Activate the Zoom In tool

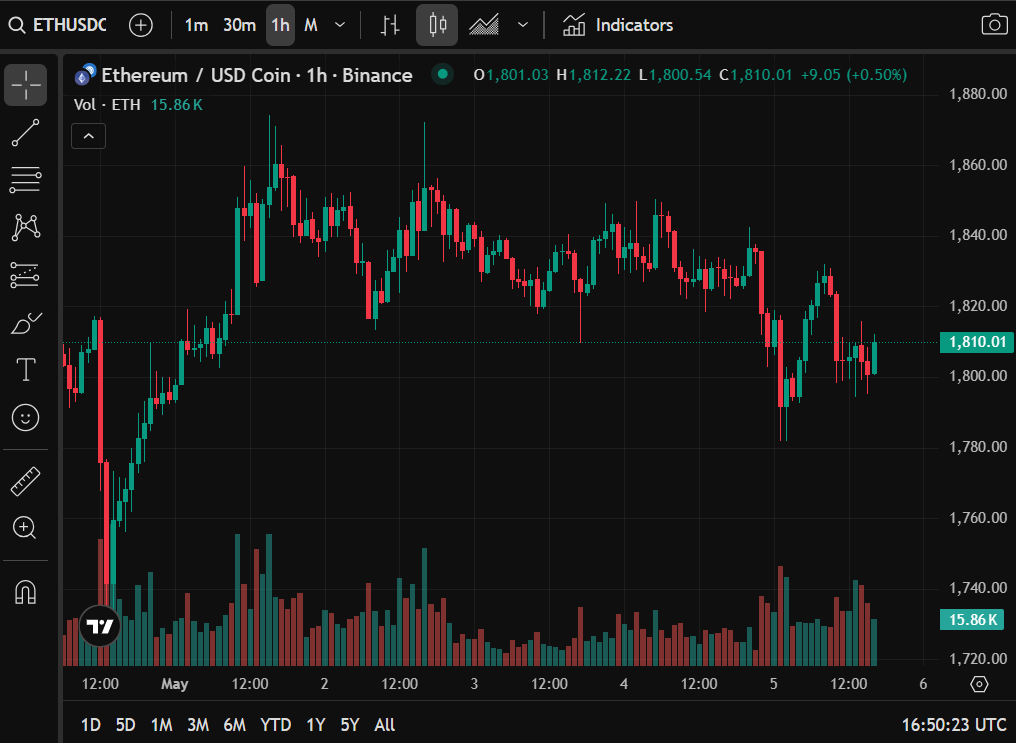pos(26,528)
